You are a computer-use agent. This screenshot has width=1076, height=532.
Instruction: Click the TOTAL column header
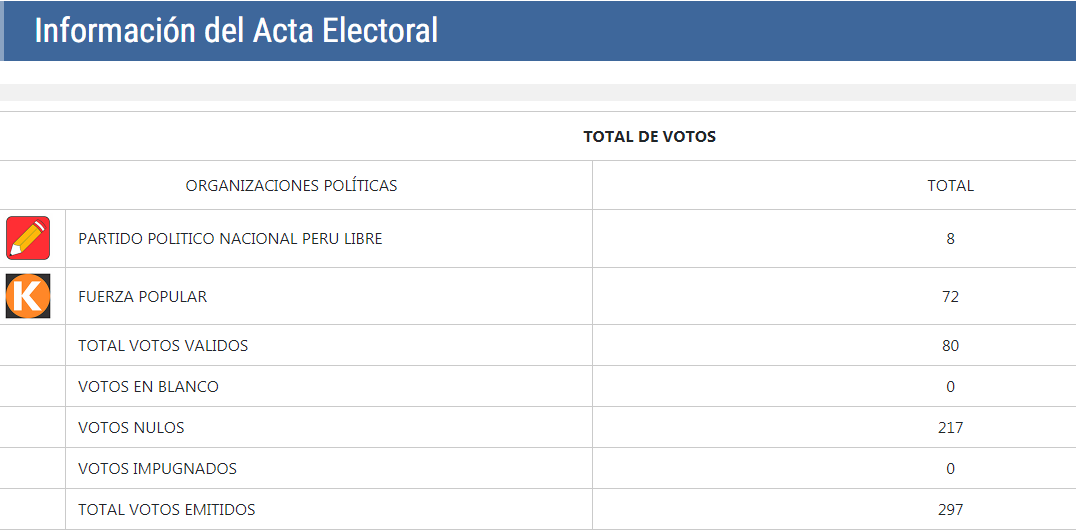[x=950, y=185]
